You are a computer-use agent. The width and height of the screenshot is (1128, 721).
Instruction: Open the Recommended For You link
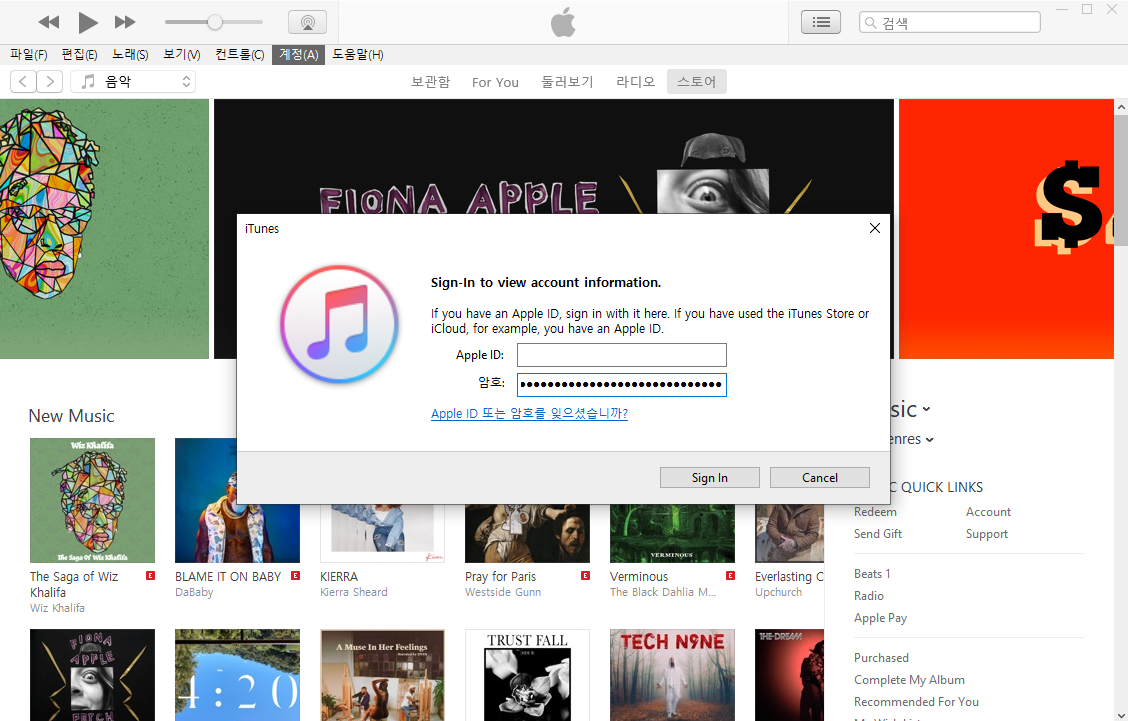click(916, 702)
